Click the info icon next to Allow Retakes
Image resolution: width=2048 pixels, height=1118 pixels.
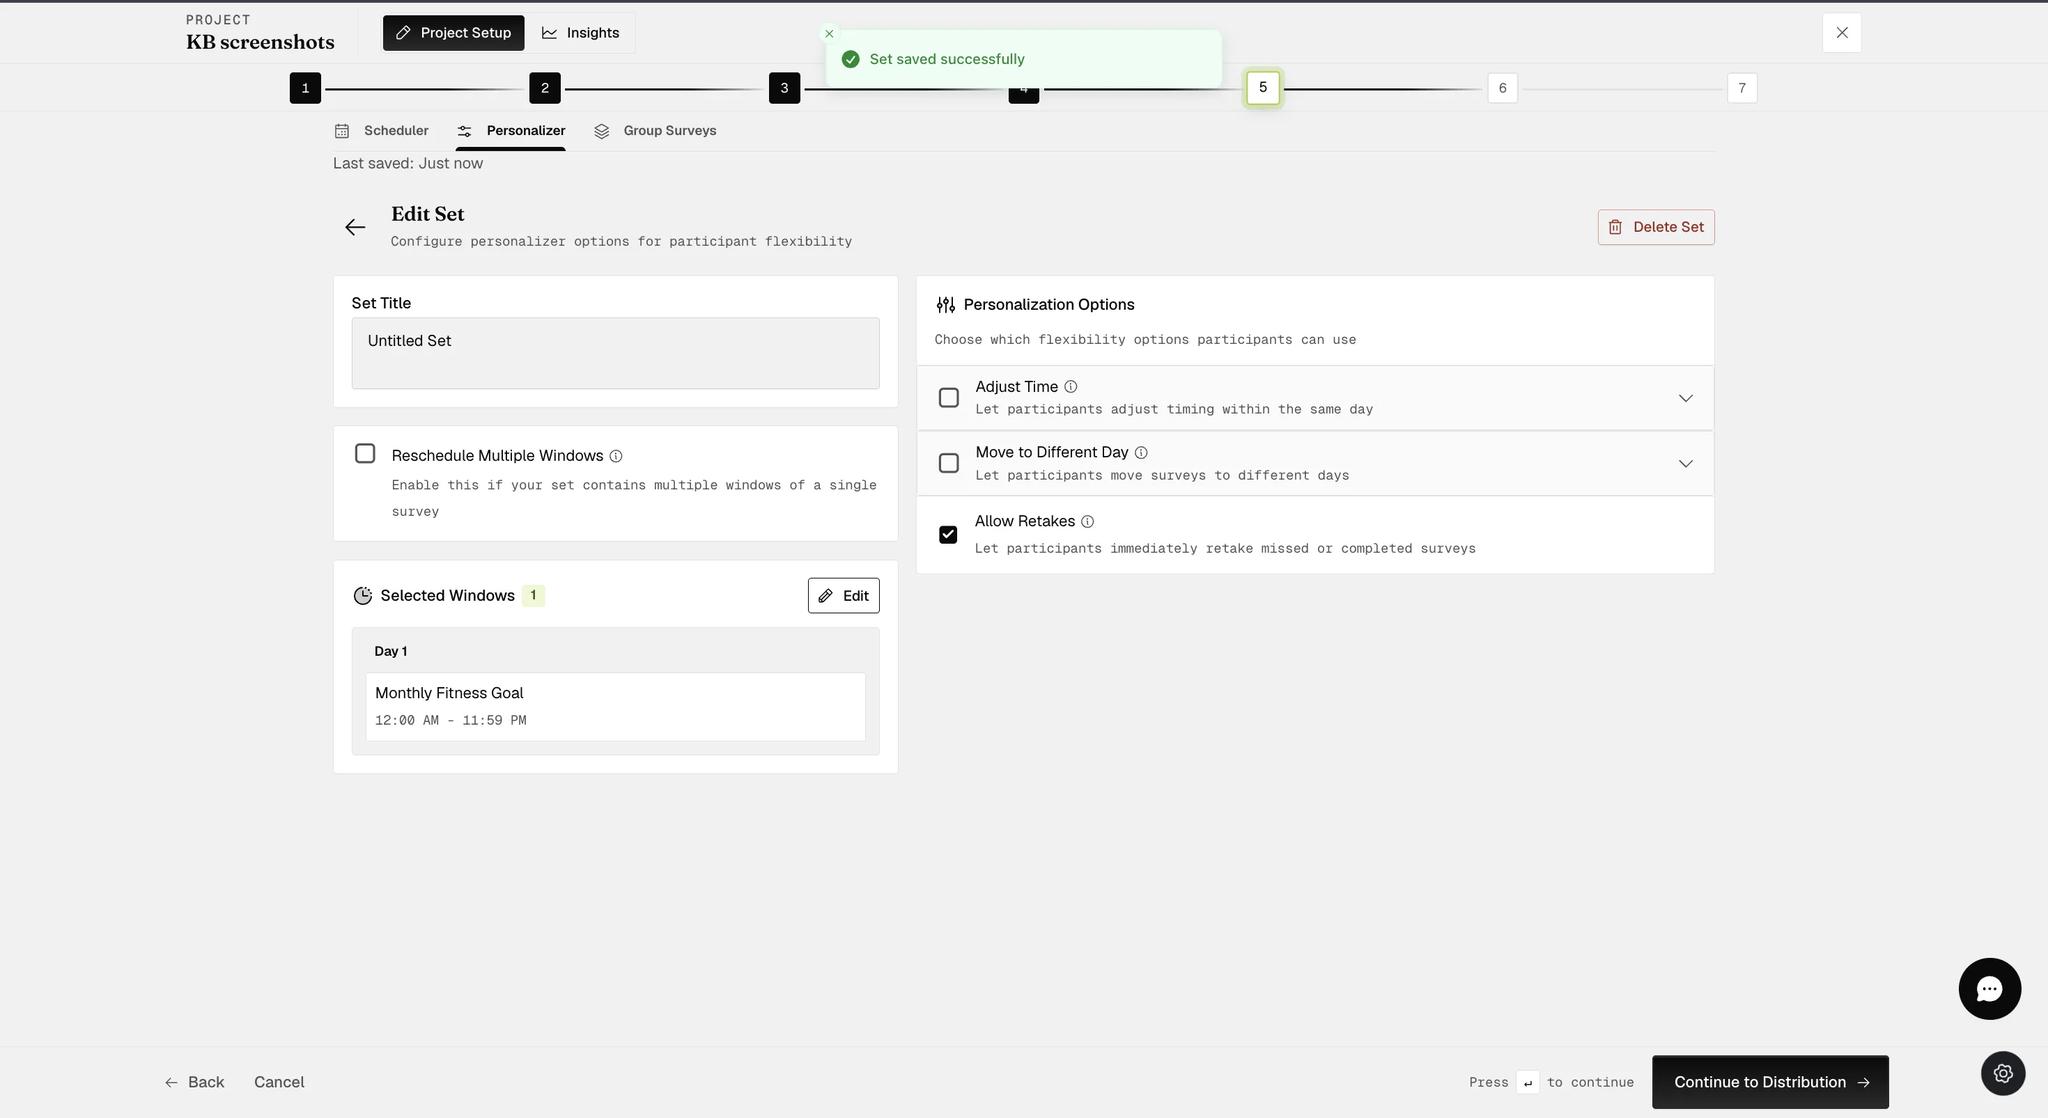[1087, 522]
